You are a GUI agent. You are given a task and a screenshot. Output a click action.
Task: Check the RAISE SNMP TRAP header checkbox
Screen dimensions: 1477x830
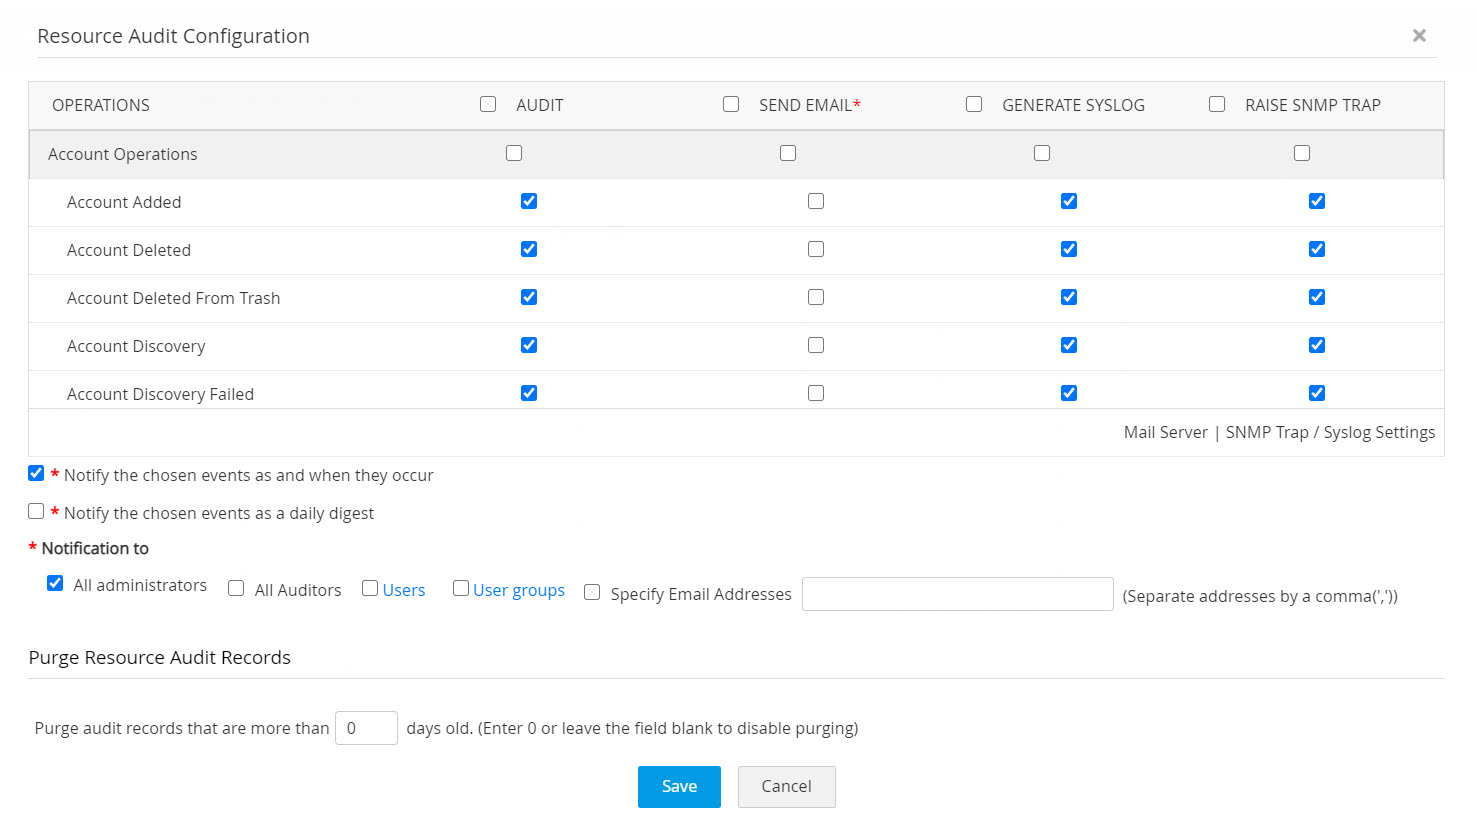1217,104
